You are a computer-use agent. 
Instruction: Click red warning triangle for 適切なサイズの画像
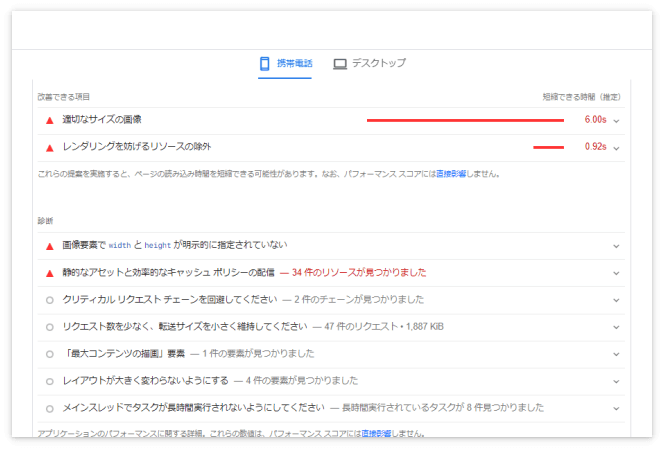coord(50,121)
